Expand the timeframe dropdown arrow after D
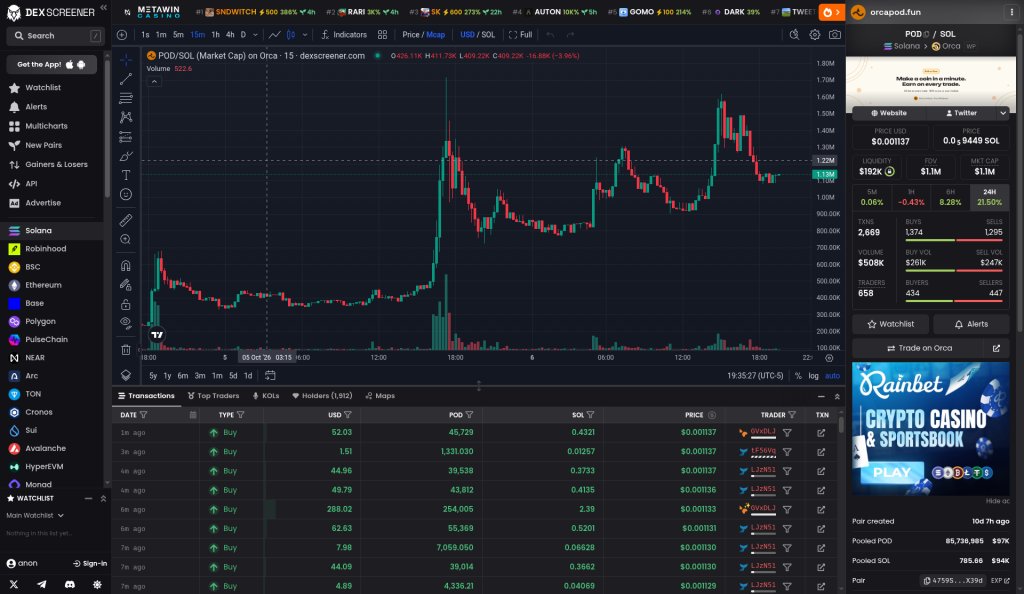 (255, 35)
